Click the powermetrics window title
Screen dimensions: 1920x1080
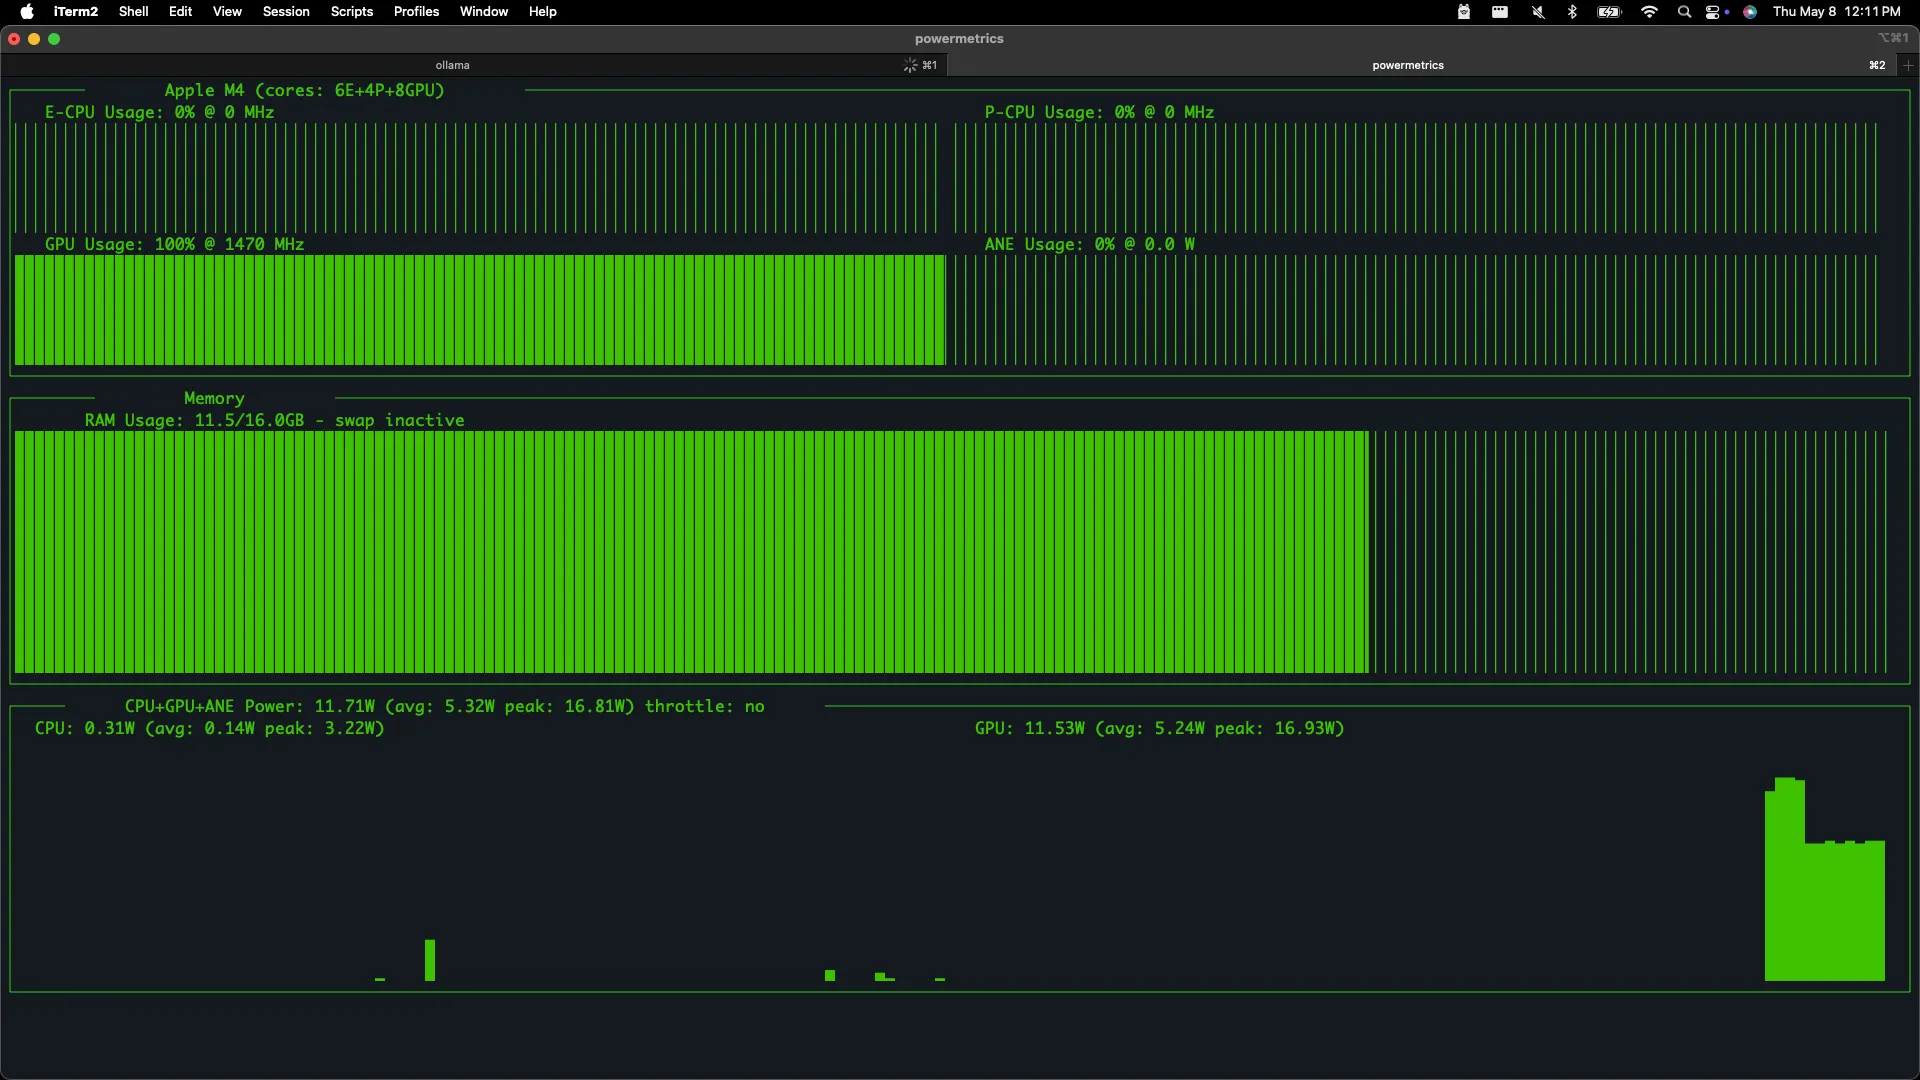pos(959,39)
